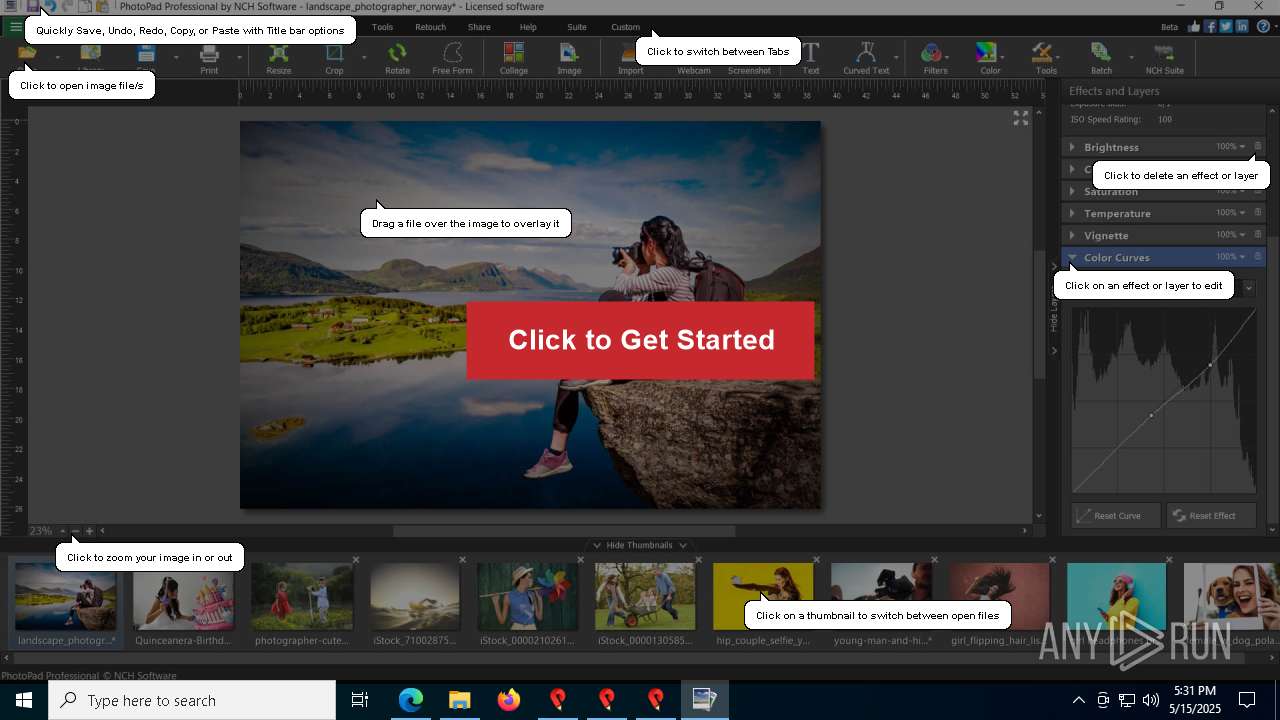The image size is (1280, 720).
Task: Delete the Vignette effect with trash icon
Action: 1258,234
